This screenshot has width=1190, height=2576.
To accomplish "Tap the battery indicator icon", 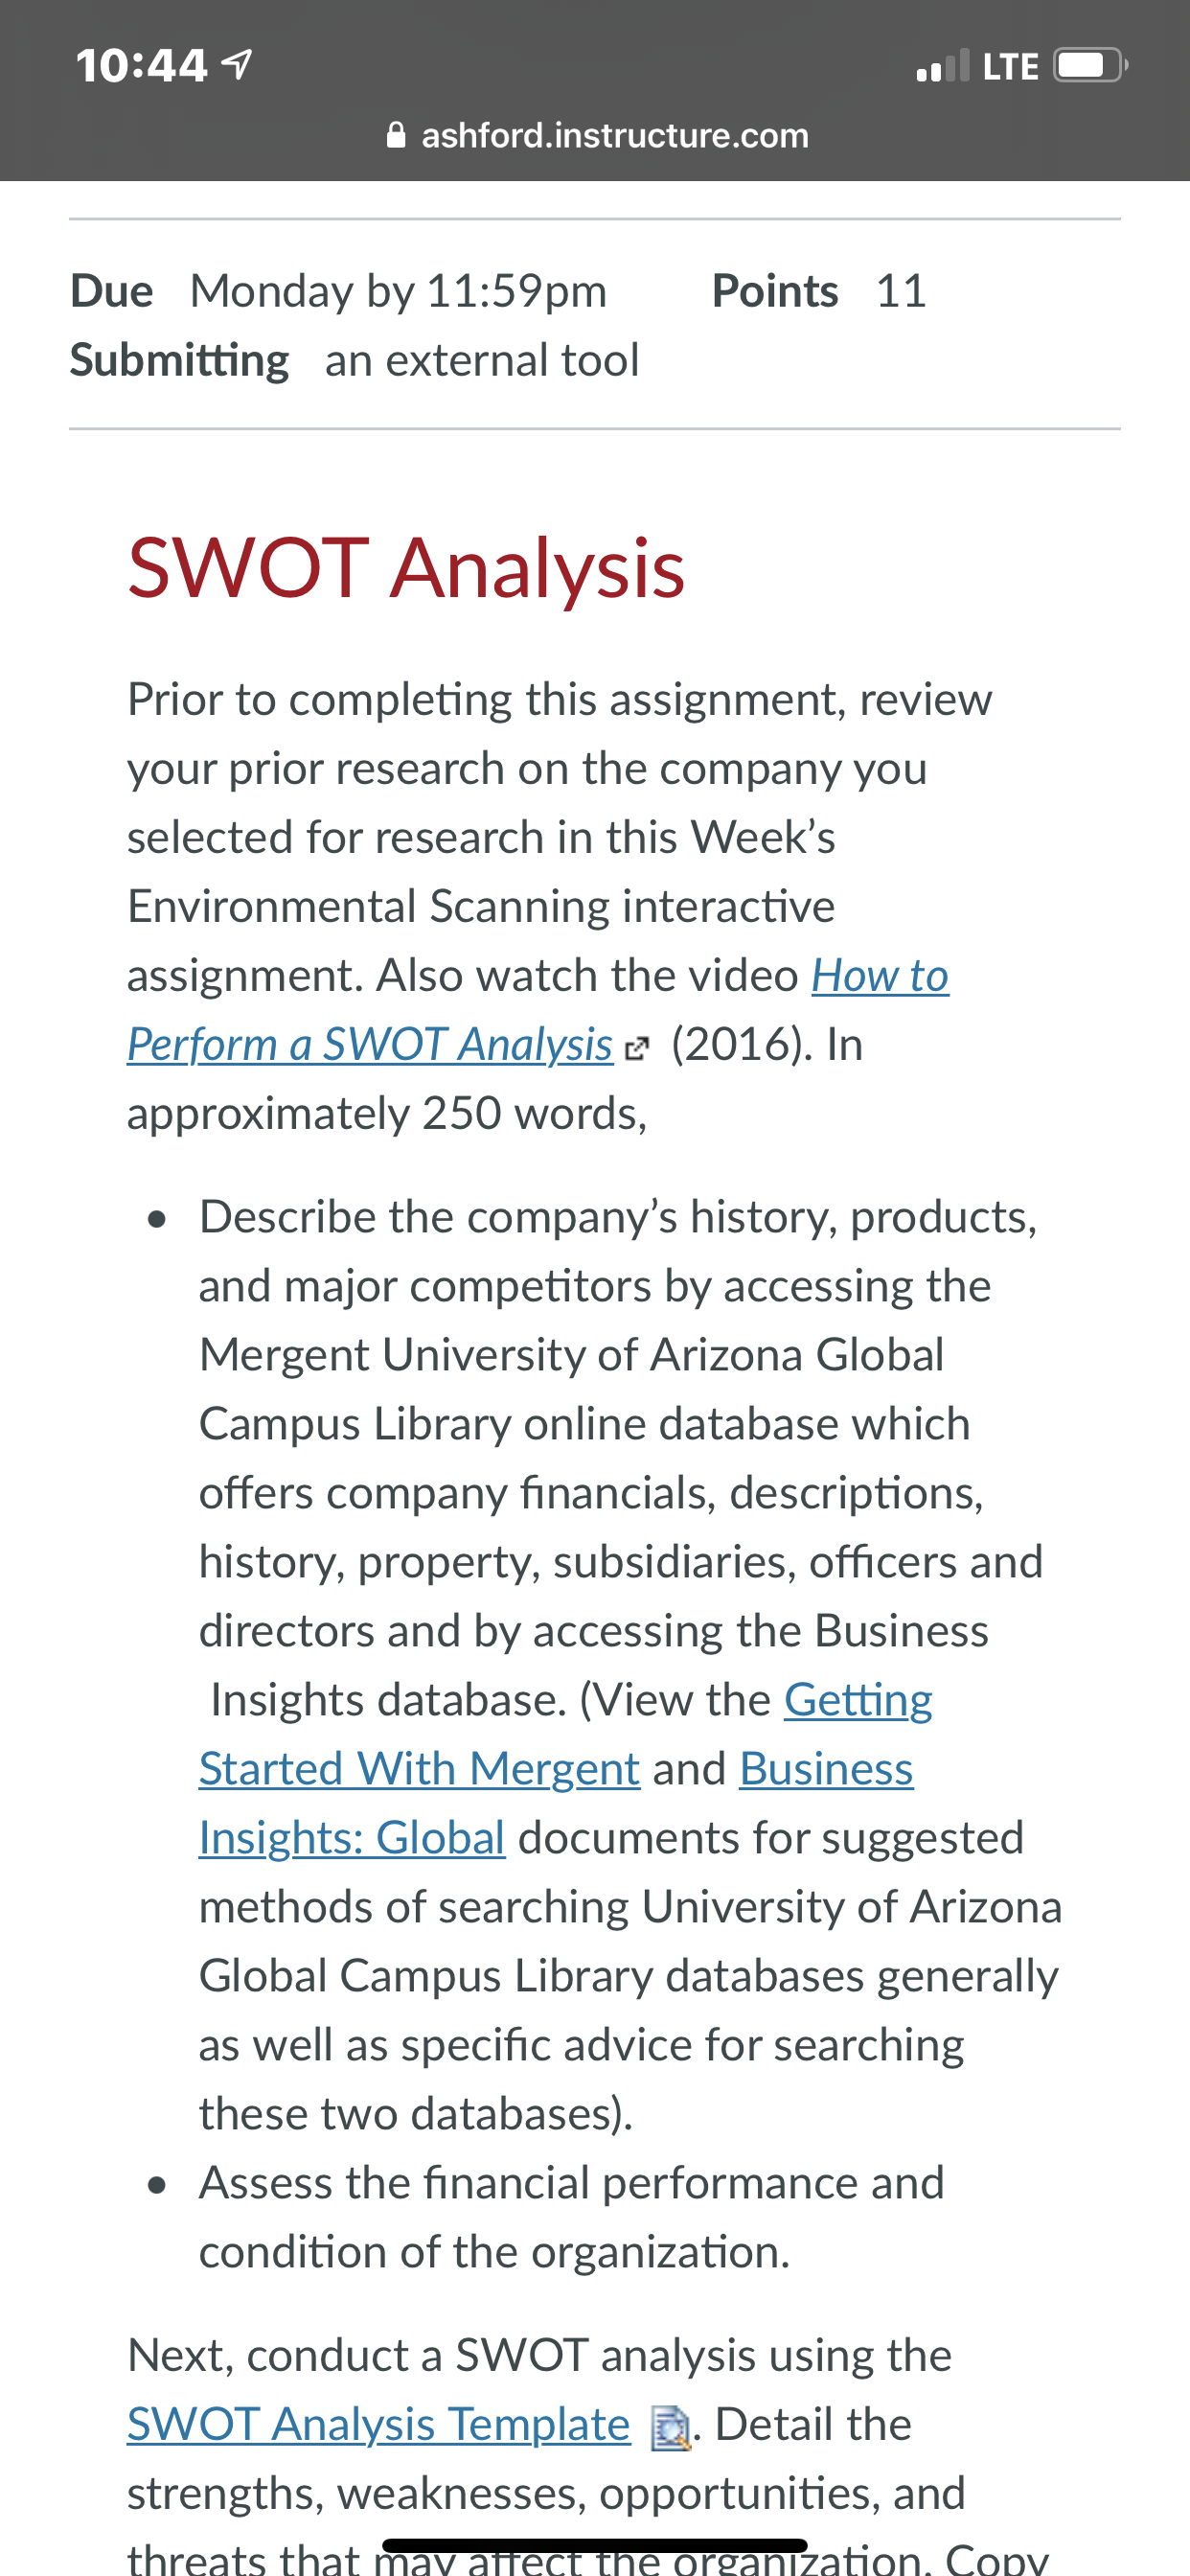I will coord(1090,66).
